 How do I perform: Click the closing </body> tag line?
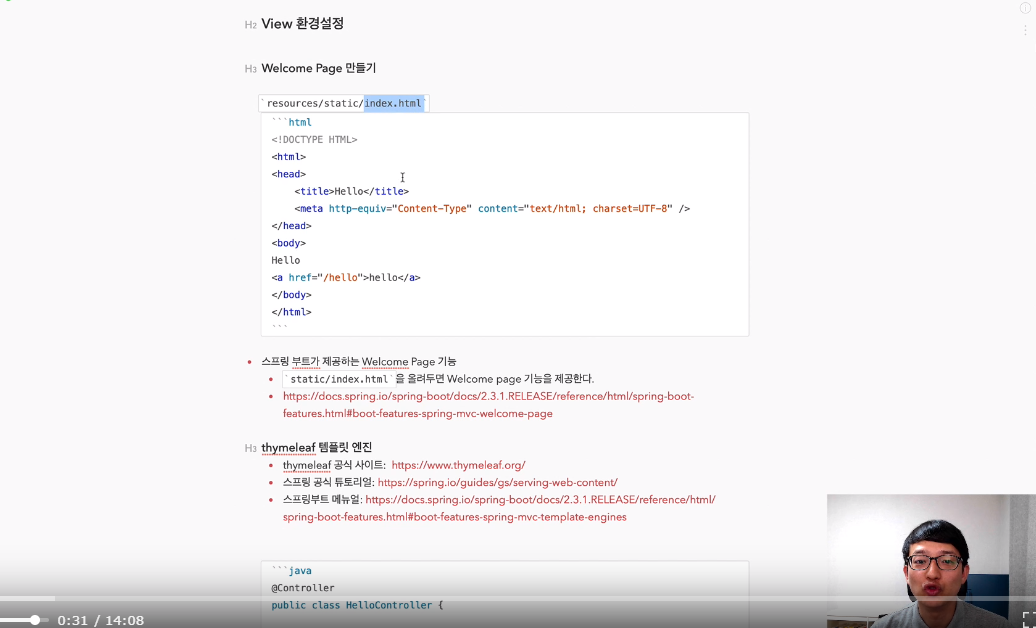pyautogui.click(x=291, y=295)
